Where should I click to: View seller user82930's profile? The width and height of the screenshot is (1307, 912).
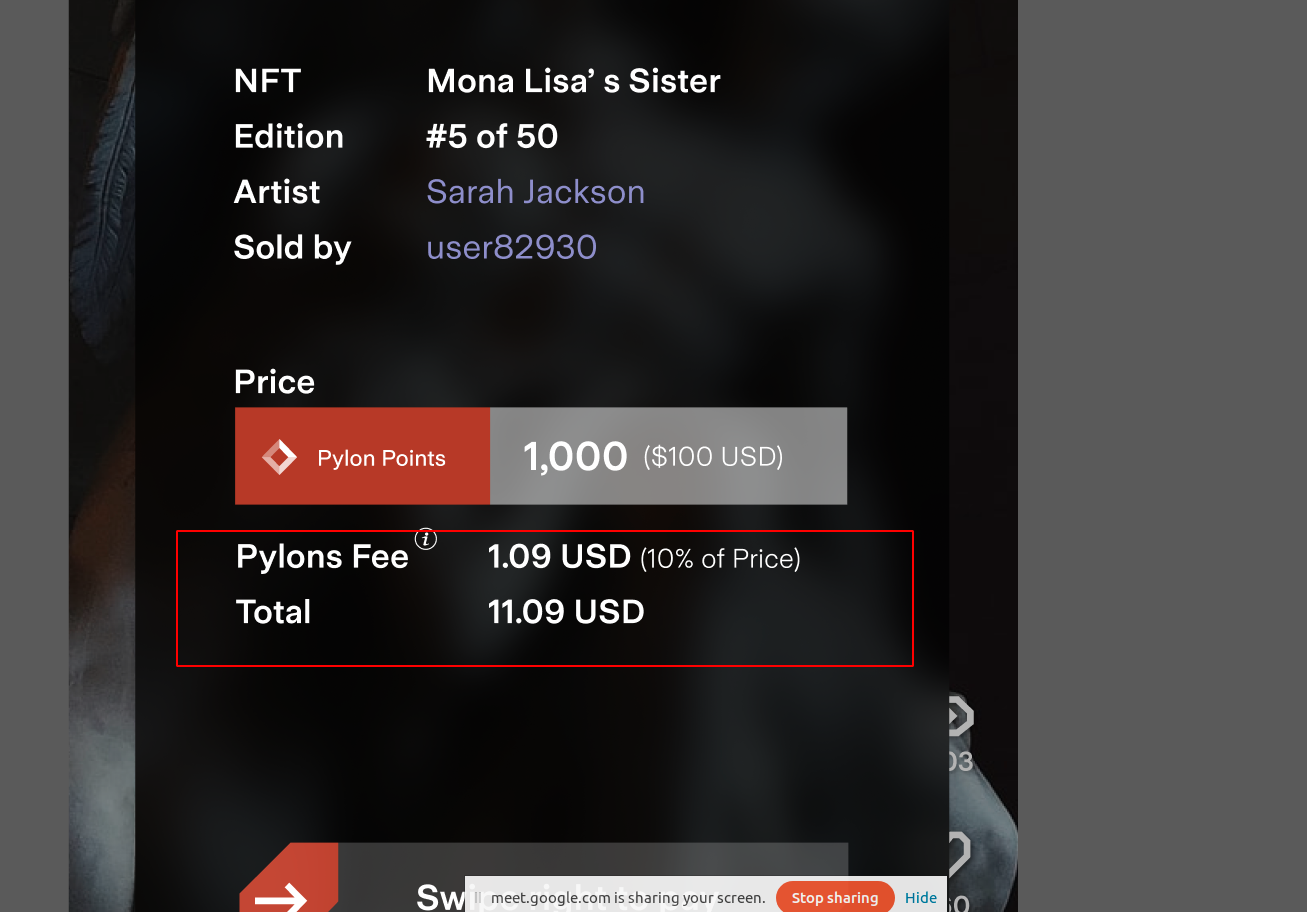511,247
